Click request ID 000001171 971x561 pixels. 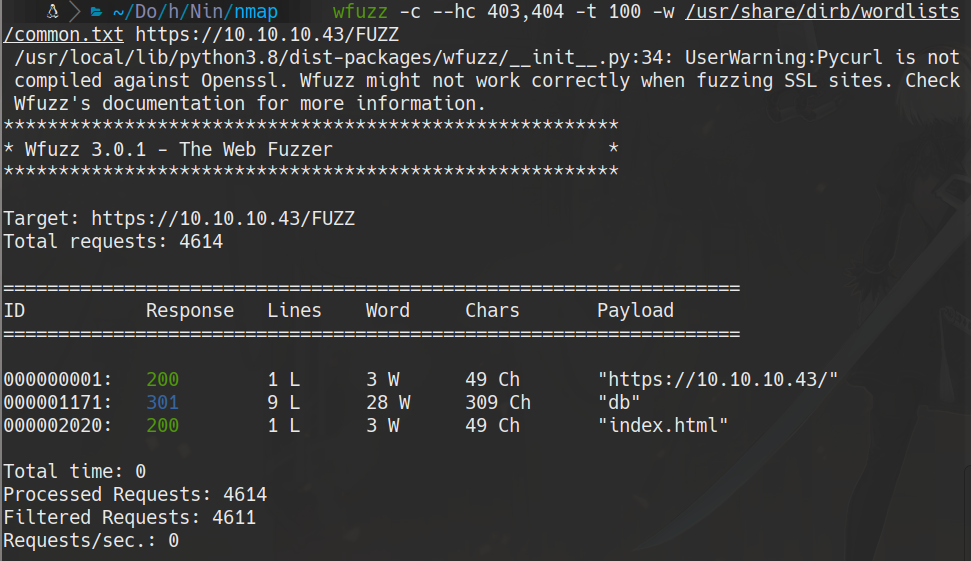[x=58, y=402]
